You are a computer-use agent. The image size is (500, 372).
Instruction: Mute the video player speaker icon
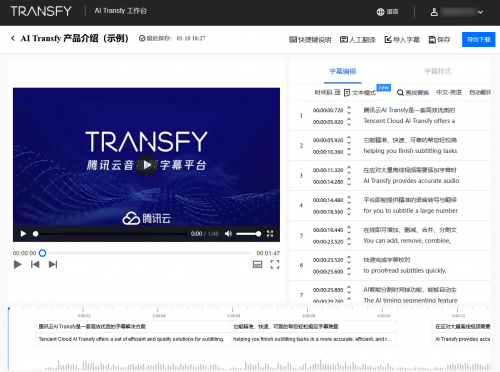(x=228, y=234)
